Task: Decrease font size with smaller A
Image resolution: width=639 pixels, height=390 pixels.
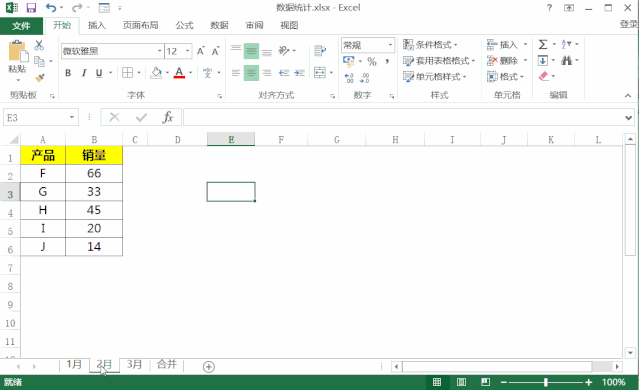Action: pos(215,51)
